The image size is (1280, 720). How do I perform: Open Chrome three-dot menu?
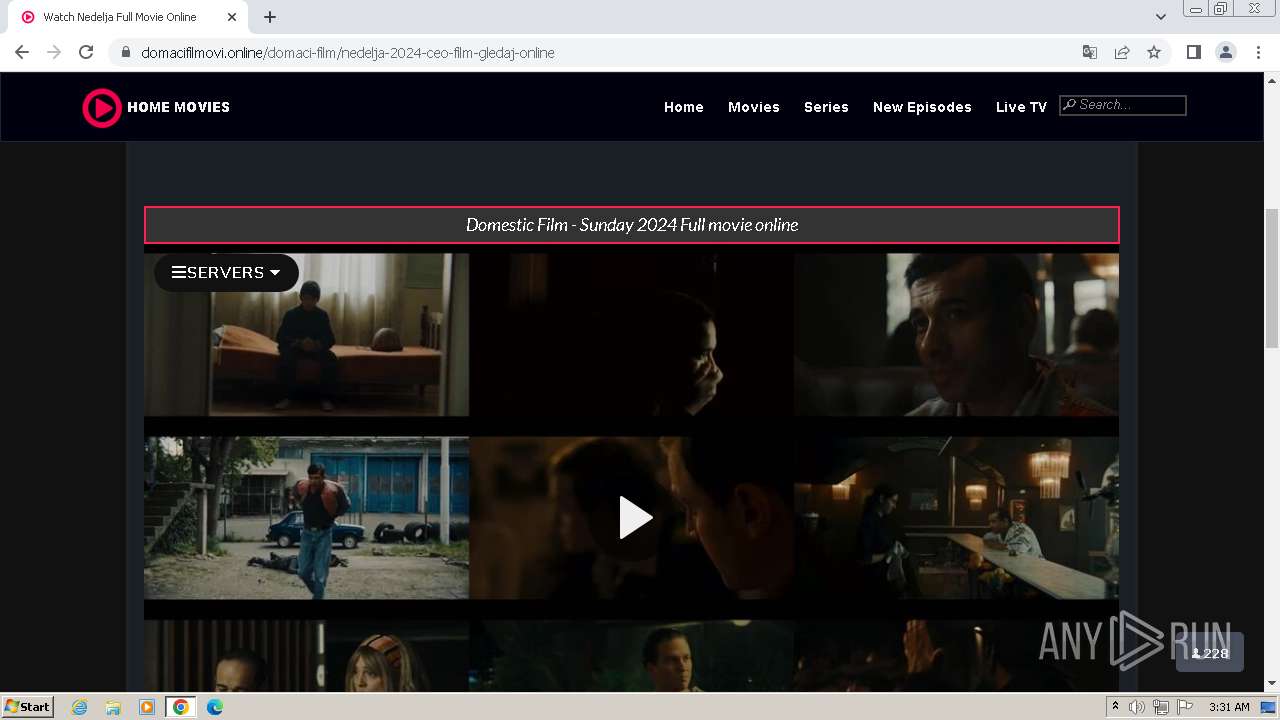[x=1259, y=52]
